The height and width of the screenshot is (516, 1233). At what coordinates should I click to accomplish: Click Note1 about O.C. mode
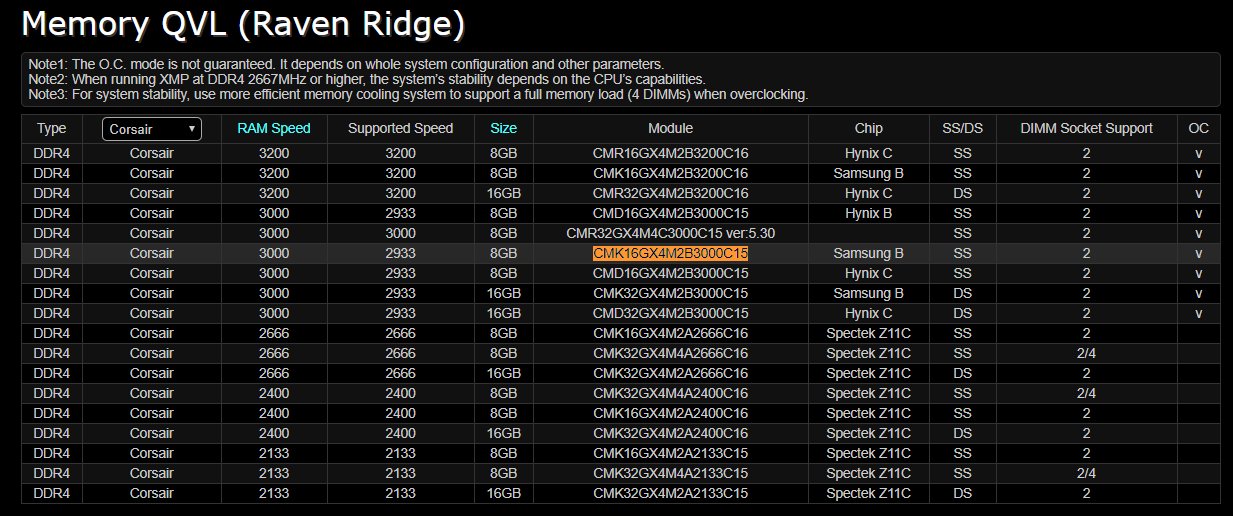coord(346,64)
